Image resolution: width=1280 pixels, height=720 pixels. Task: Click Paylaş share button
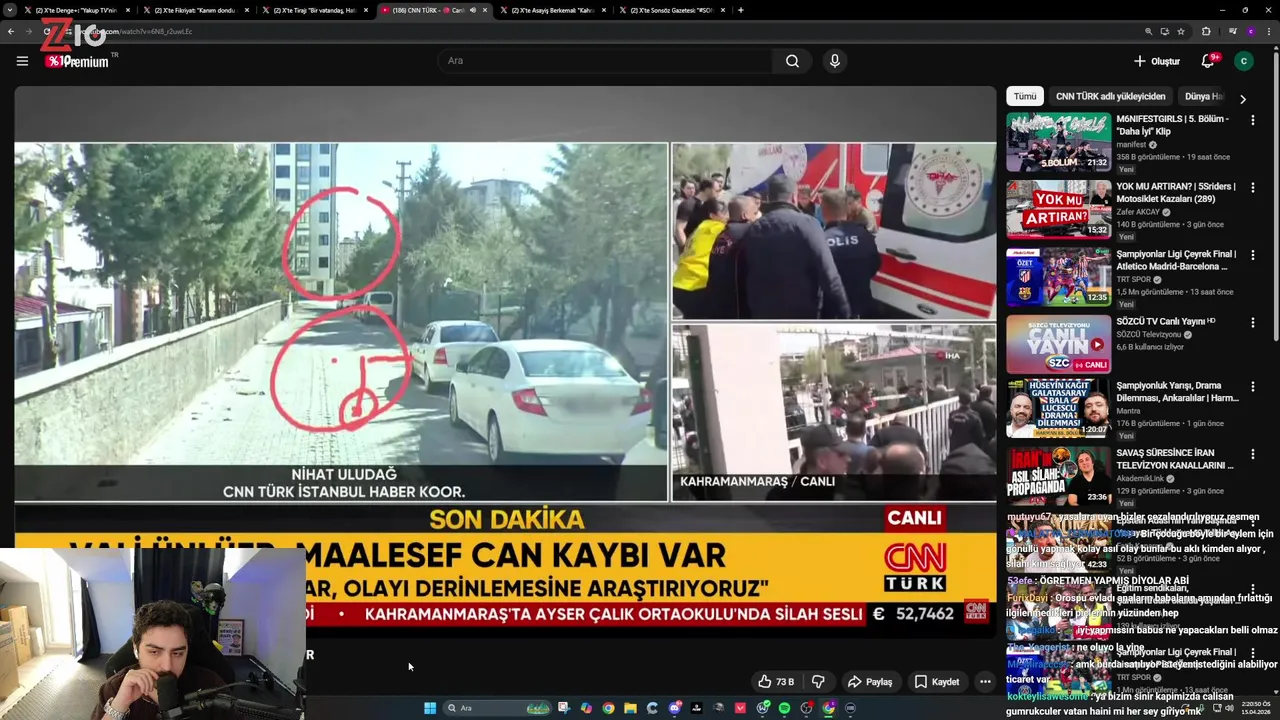pos(869,682)
